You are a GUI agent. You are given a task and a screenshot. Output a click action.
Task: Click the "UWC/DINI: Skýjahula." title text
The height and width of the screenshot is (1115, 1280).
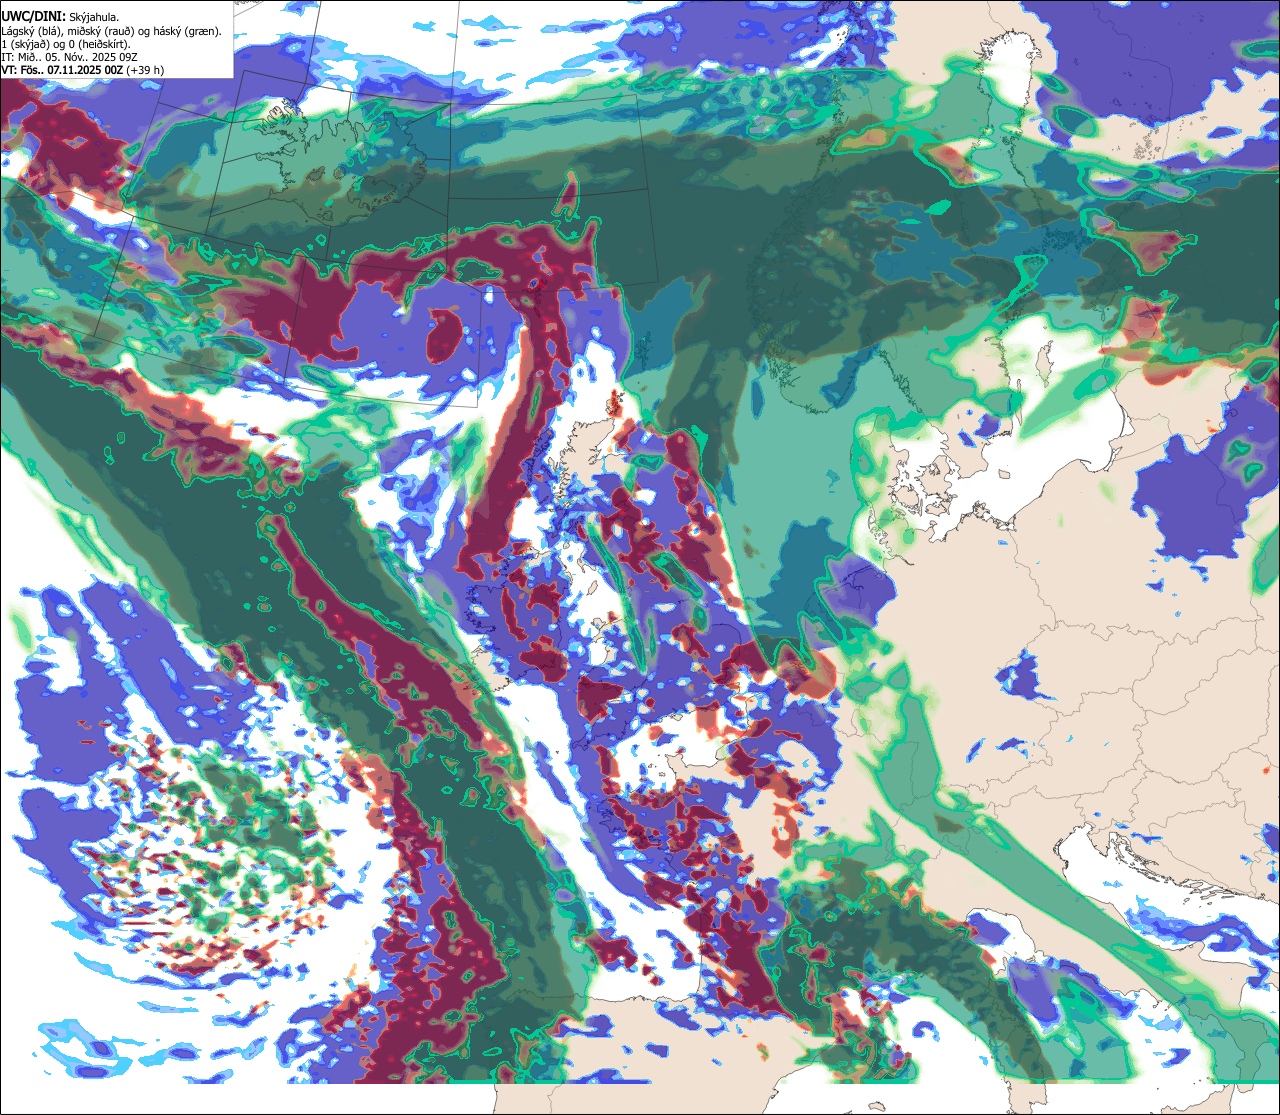click(60, 17)
